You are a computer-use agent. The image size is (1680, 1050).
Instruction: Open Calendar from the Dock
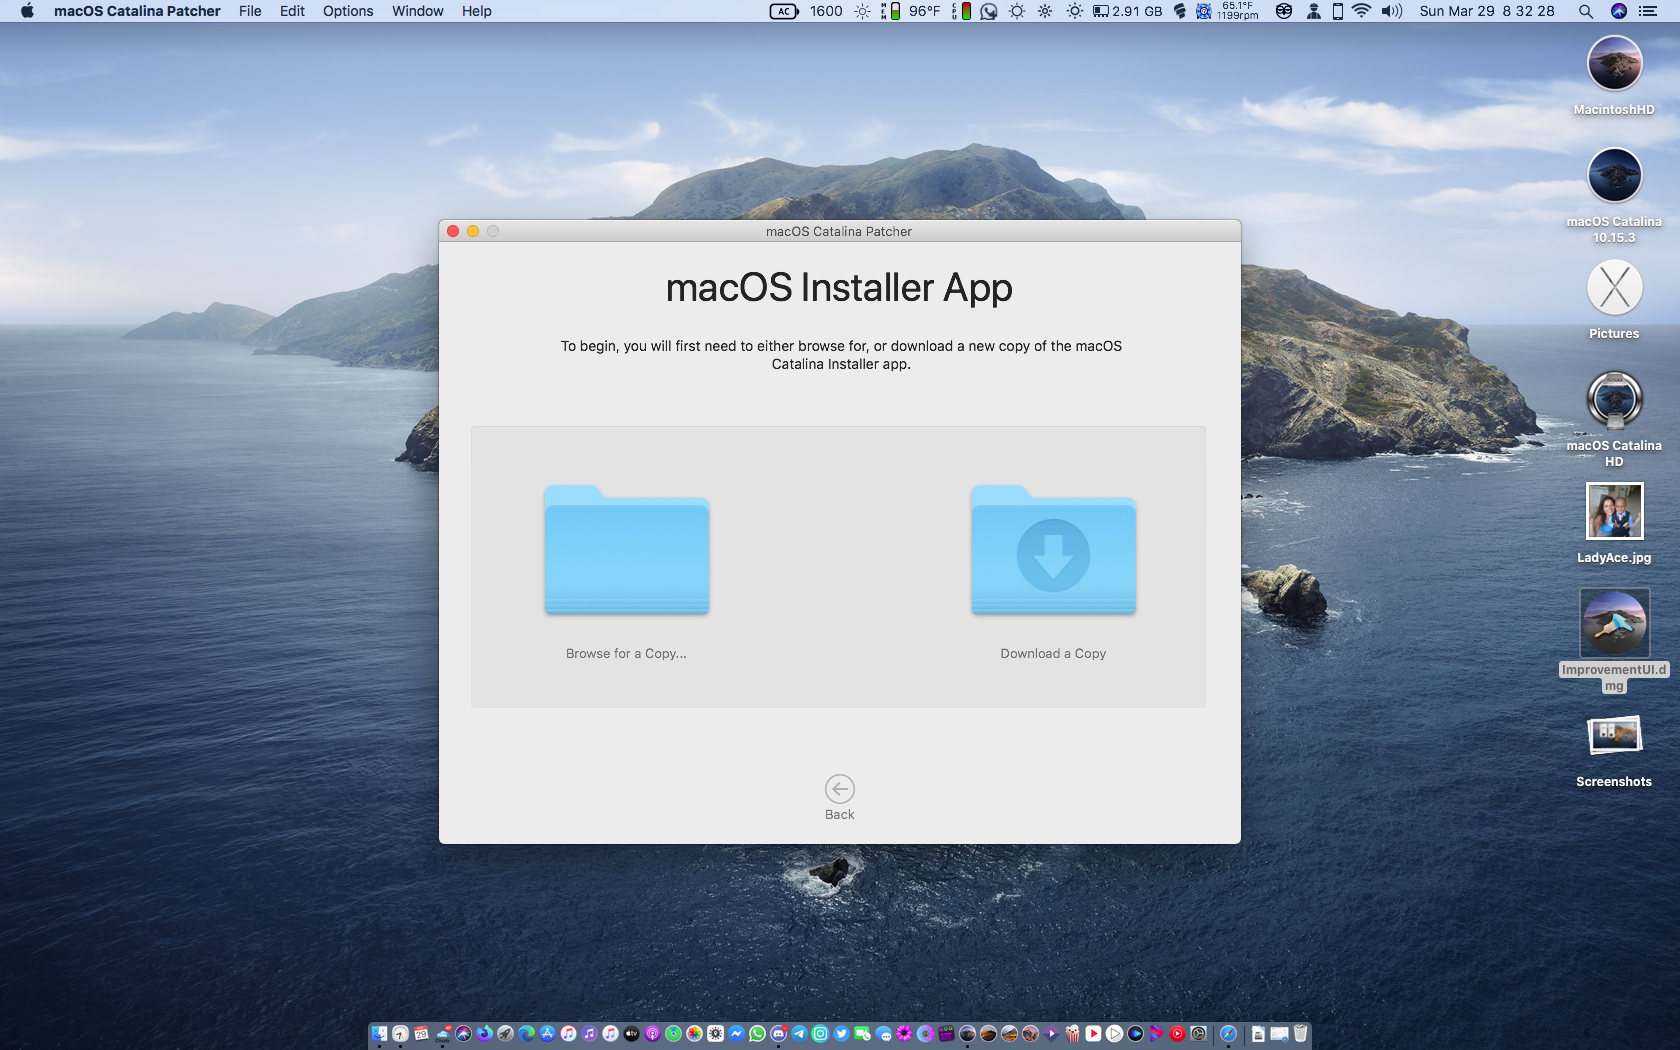[422, 1034]
